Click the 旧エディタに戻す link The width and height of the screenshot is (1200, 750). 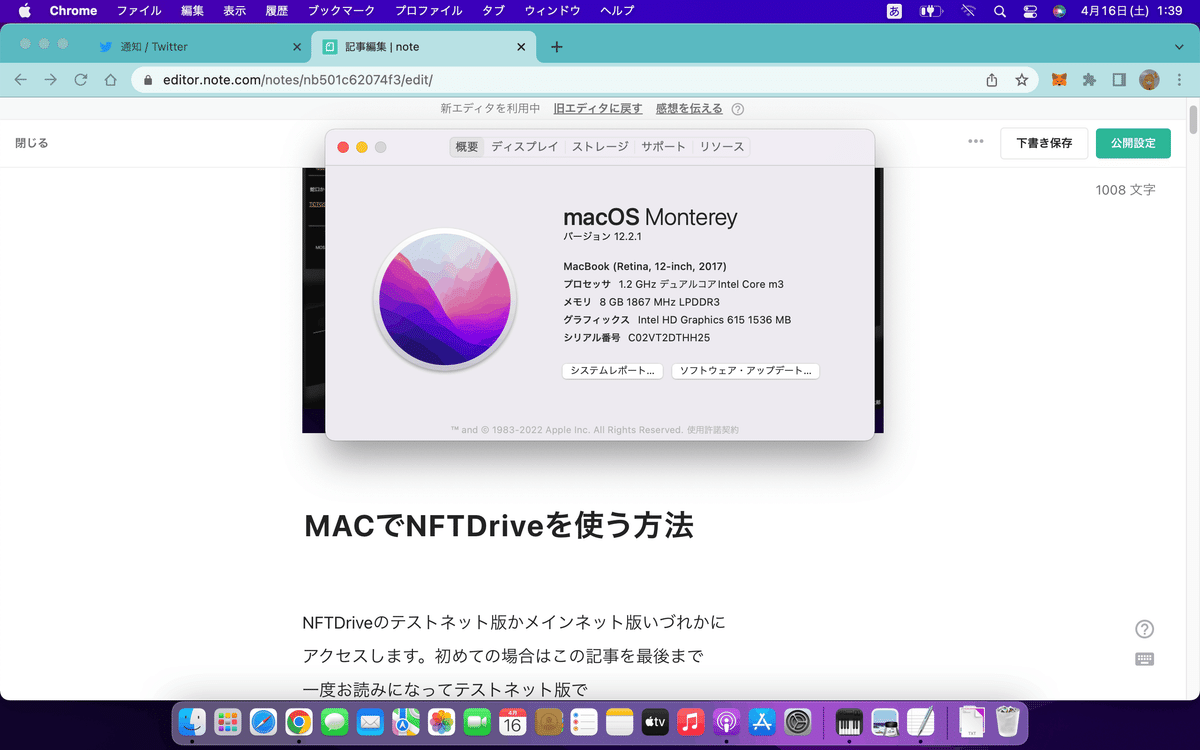pyautogui.click(x=598, y=109)
